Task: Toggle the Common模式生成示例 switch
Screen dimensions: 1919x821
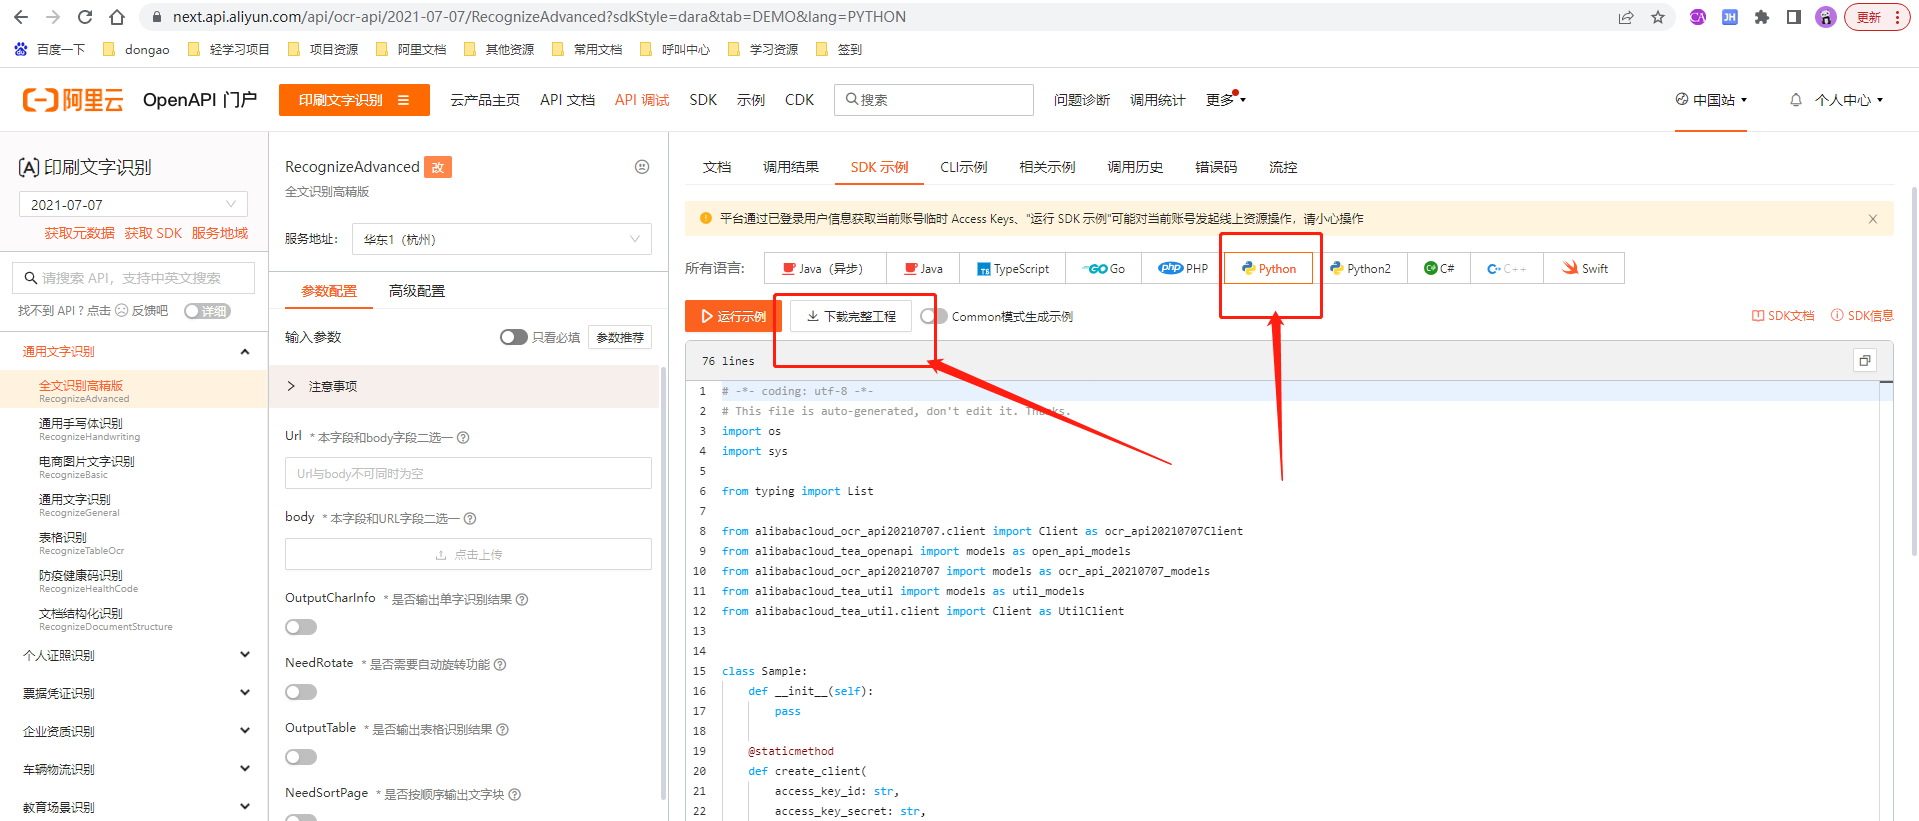Action: (934, 316)
